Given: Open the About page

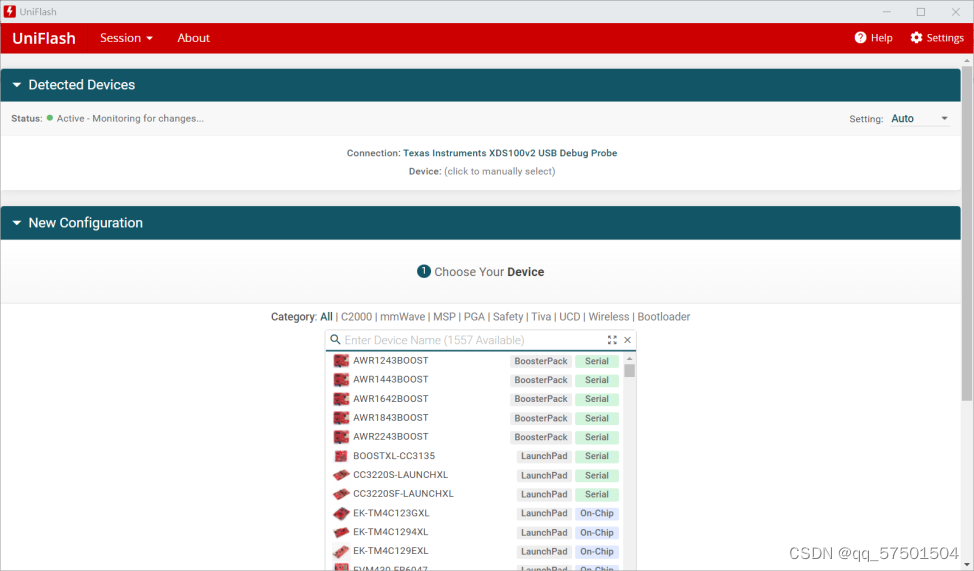Looking at the screenshot, I should pyautogui.click(x=193, y=38).
